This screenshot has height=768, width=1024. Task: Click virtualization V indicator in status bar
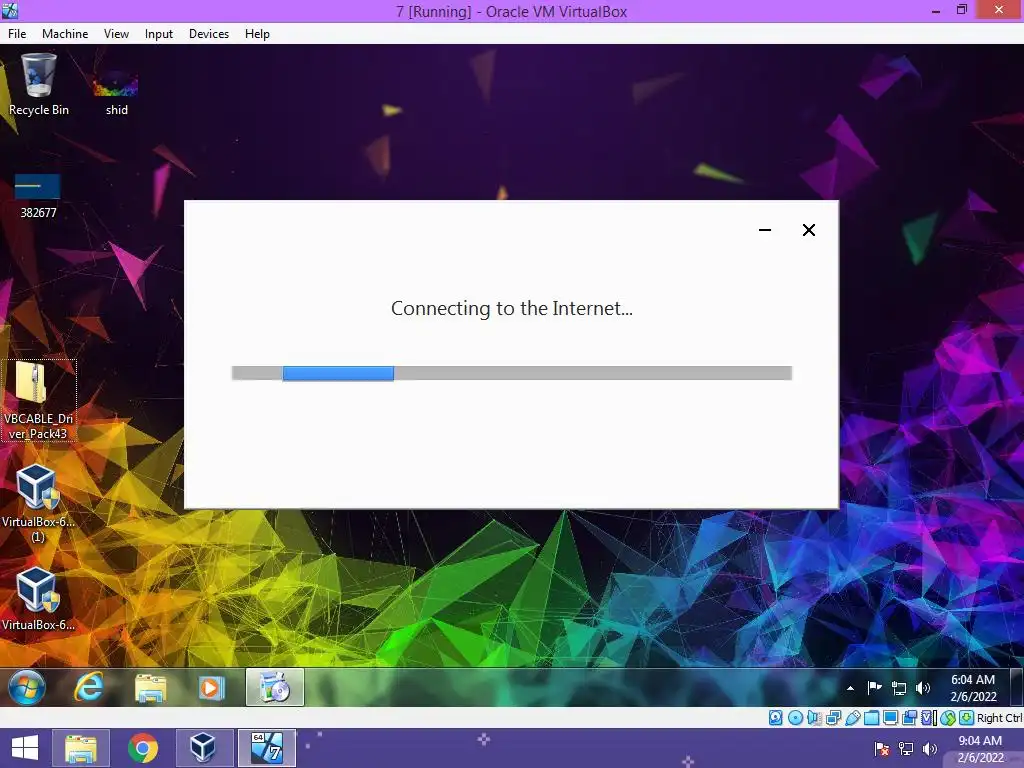929,718
